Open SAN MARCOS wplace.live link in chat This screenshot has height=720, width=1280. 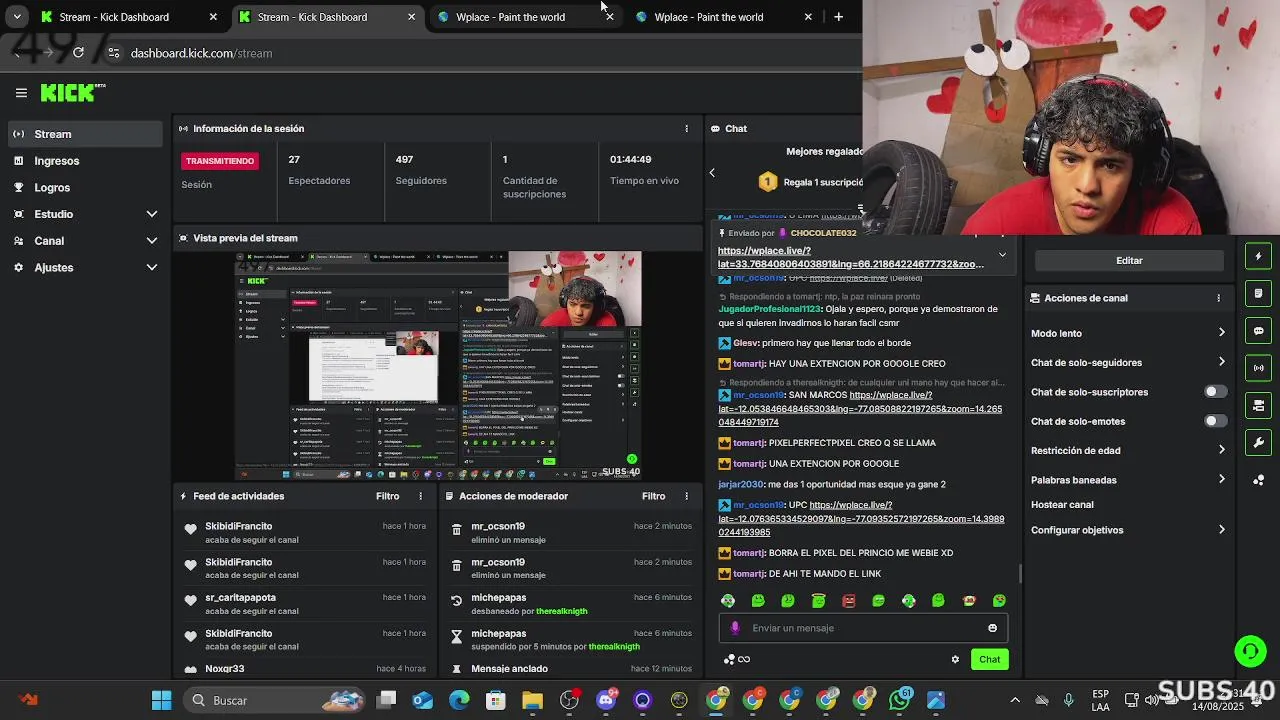(x=860, y=409)
